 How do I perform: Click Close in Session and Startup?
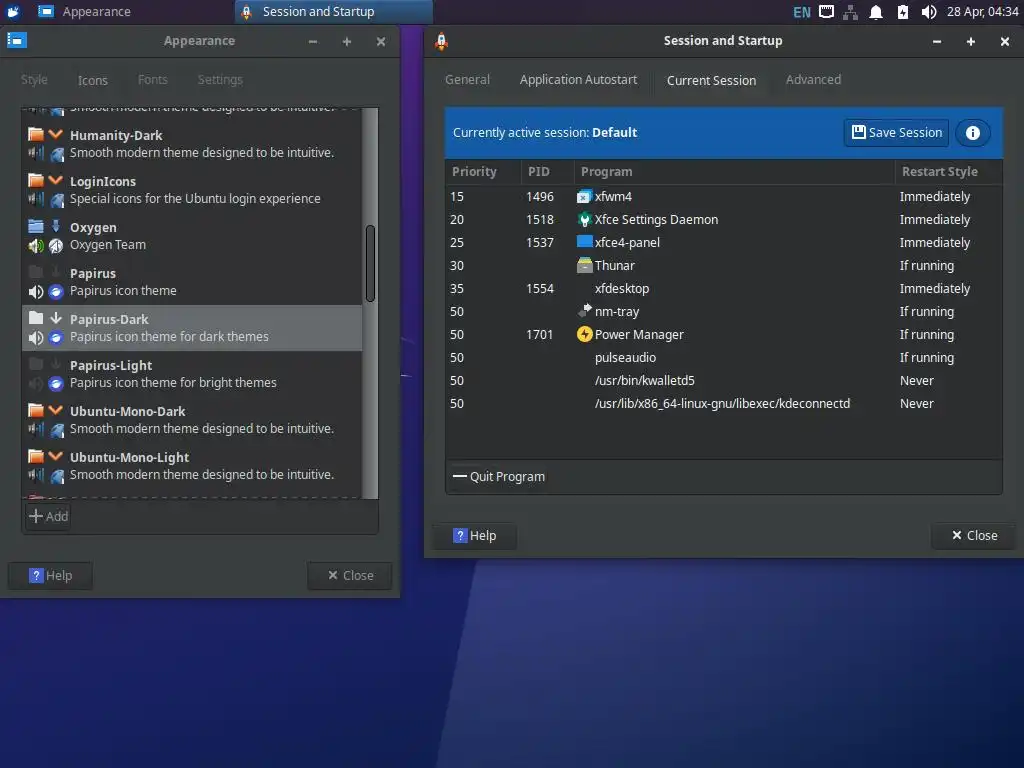click(x=974, y=536)
